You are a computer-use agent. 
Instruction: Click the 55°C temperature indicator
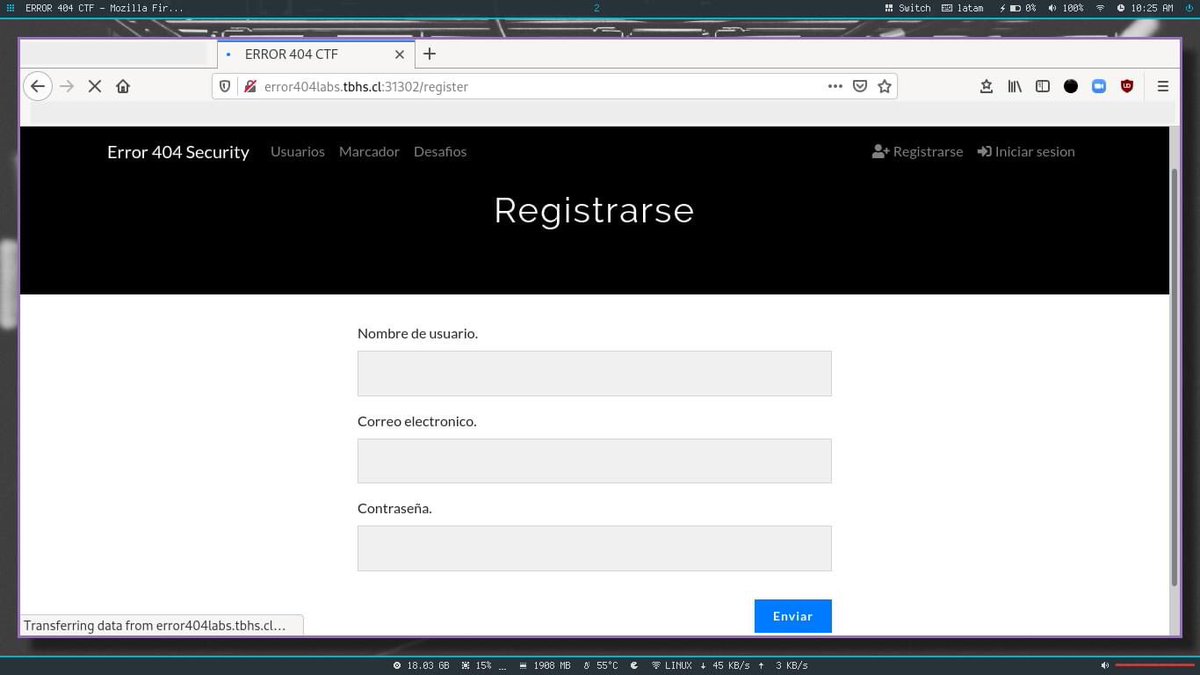pos(601,665)
